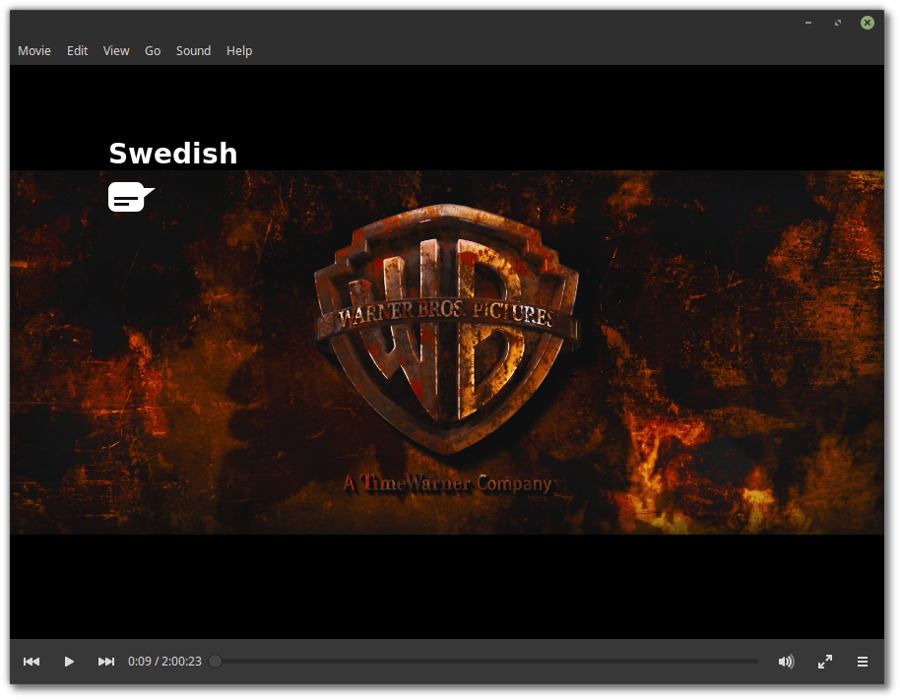Click the subtitle speech-bubble indicator
Image resolution: width=900 pixels, height=700 pixels.
click(x=128, y=196)
